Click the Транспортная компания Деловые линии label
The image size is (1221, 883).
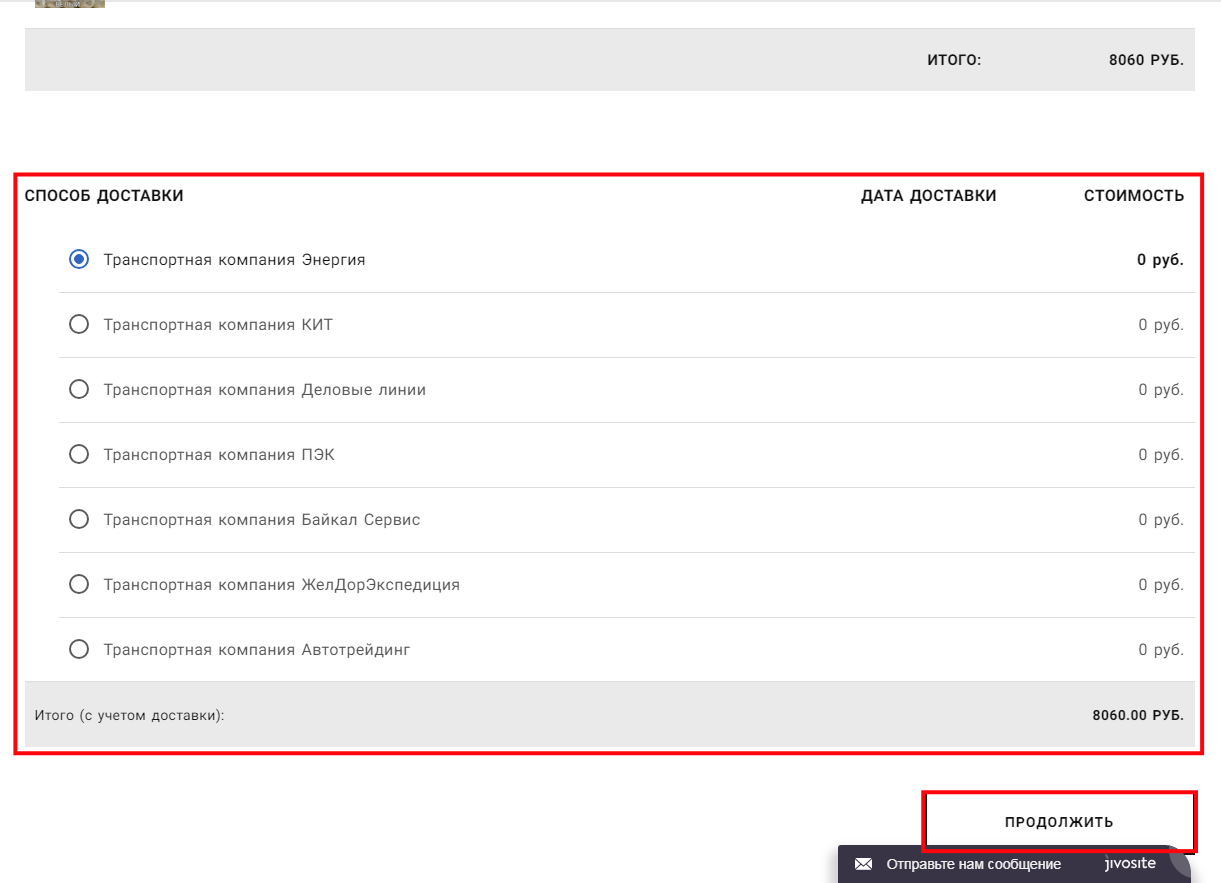click(x=265, y=390)
